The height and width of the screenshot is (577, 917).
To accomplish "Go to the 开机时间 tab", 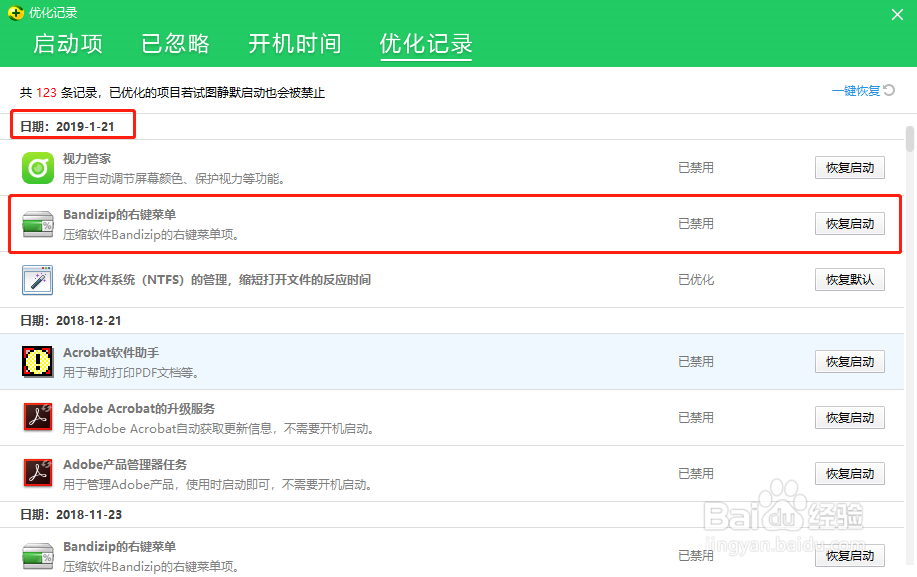I will 295,44.
